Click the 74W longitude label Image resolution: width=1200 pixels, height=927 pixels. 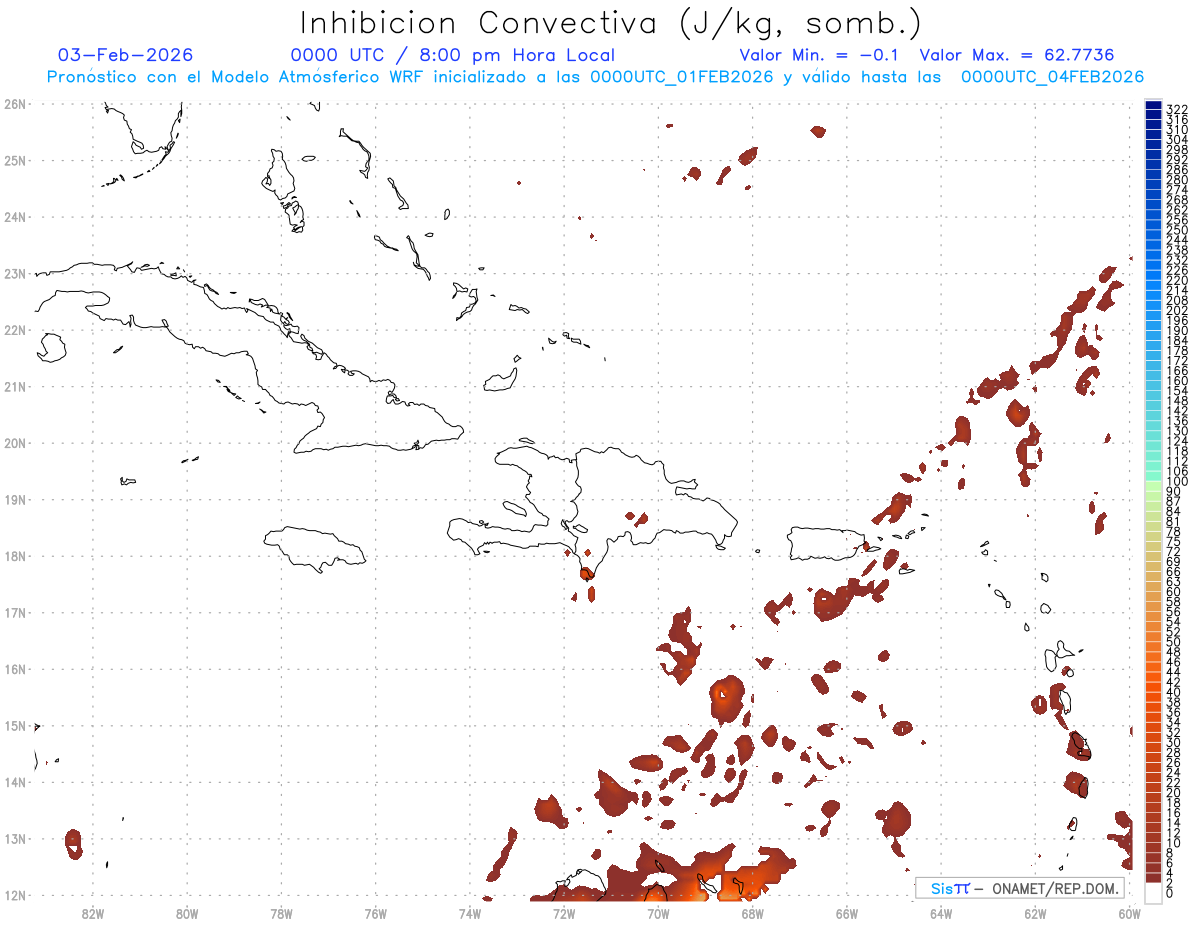(470, 913)
